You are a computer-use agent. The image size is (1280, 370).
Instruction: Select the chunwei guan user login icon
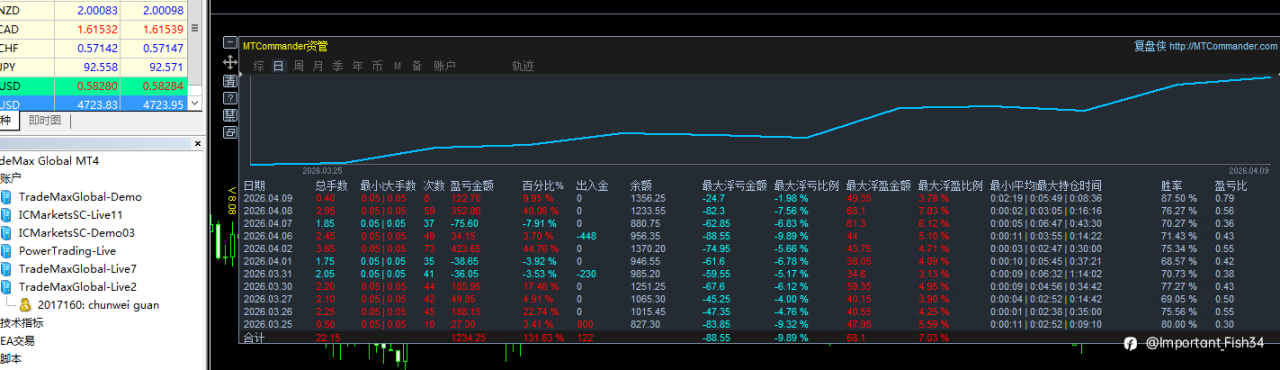coord(25,304)
